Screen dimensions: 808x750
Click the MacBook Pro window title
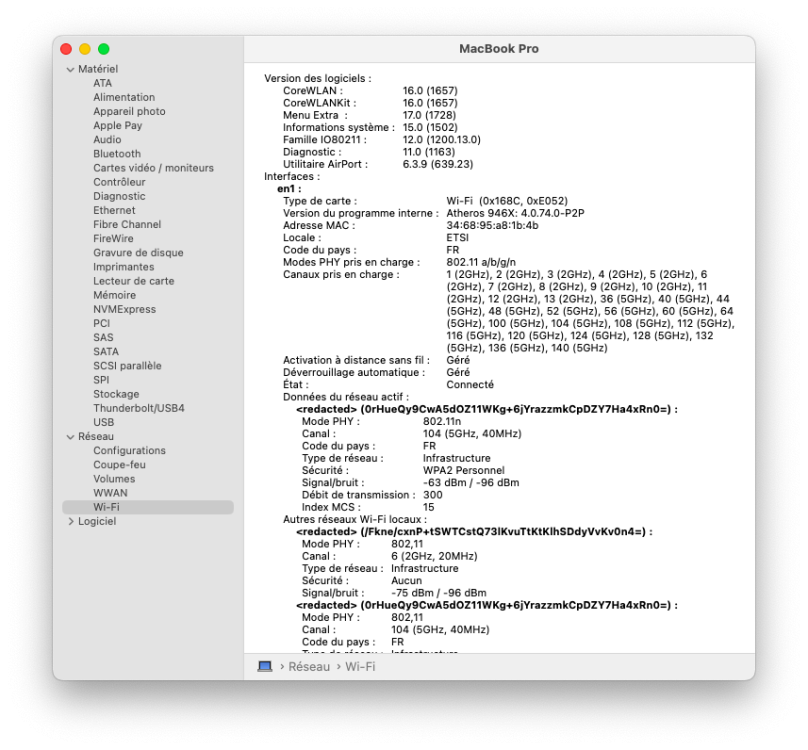[499, 49]
